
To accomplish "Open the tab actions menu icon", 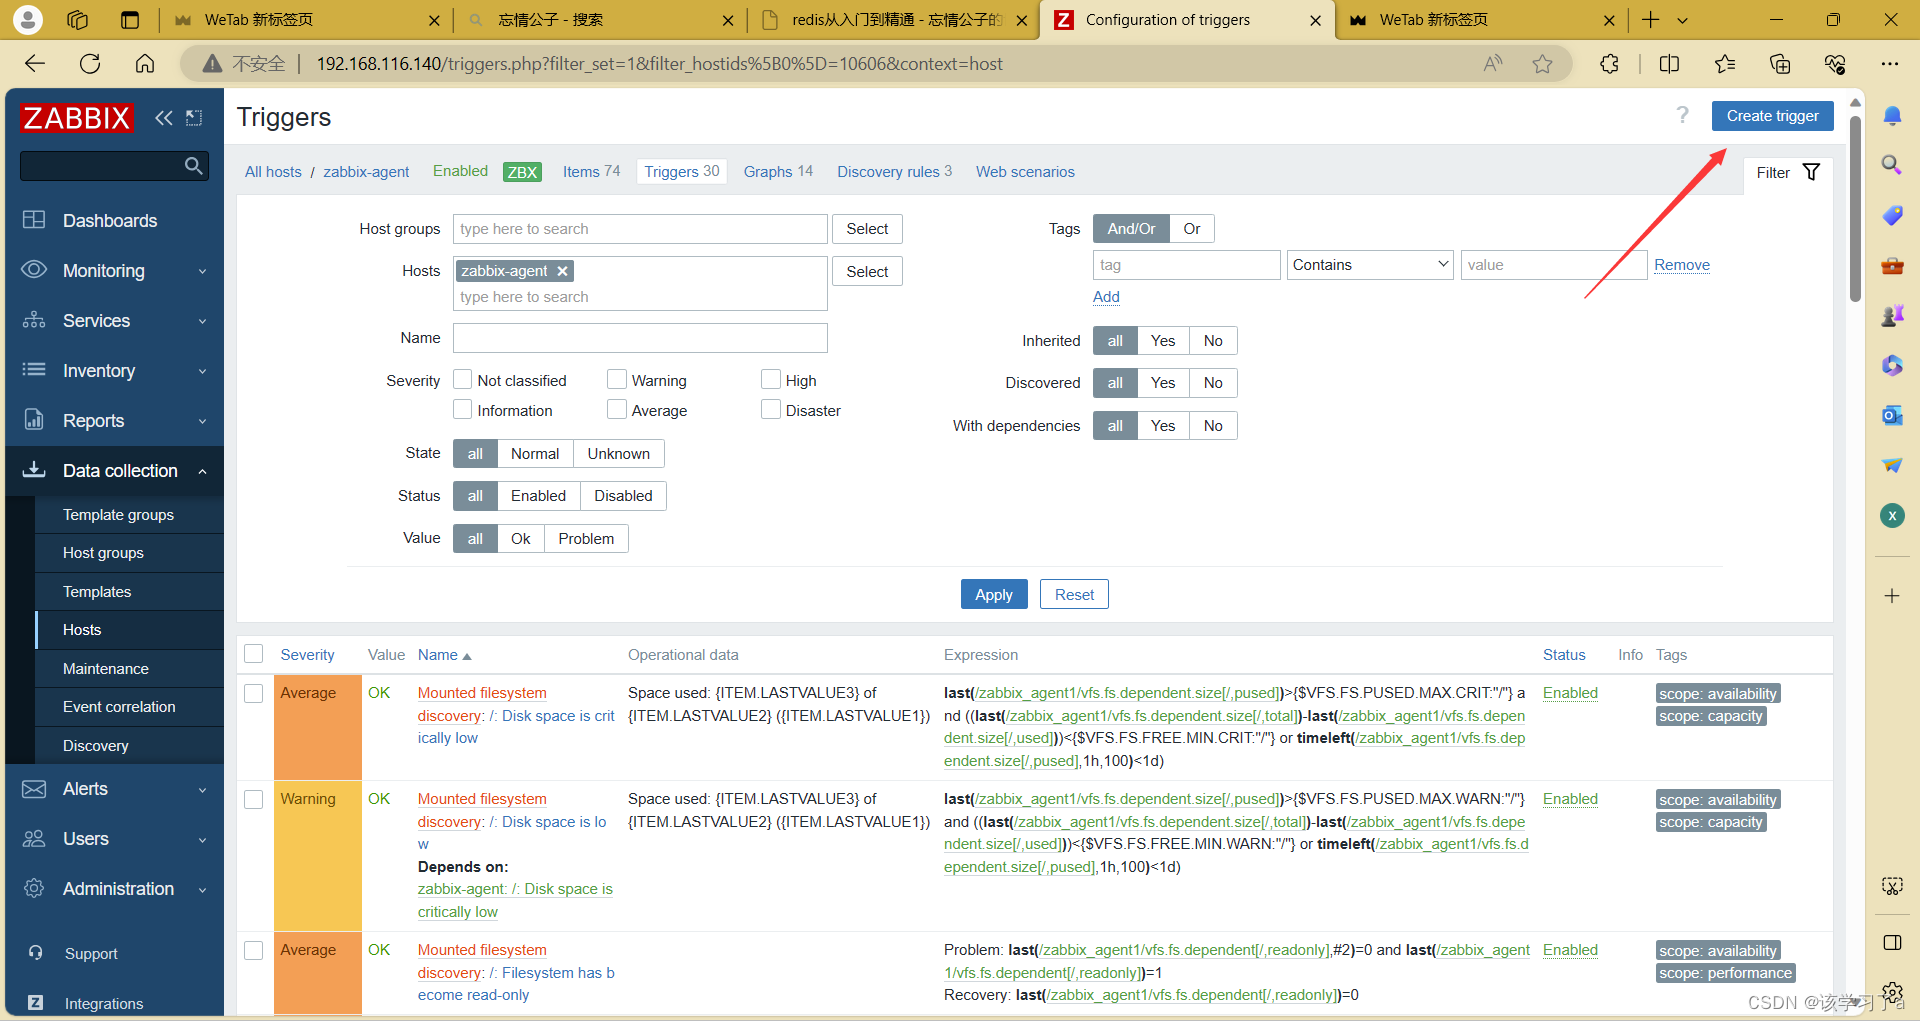I will coord(1683,20).
